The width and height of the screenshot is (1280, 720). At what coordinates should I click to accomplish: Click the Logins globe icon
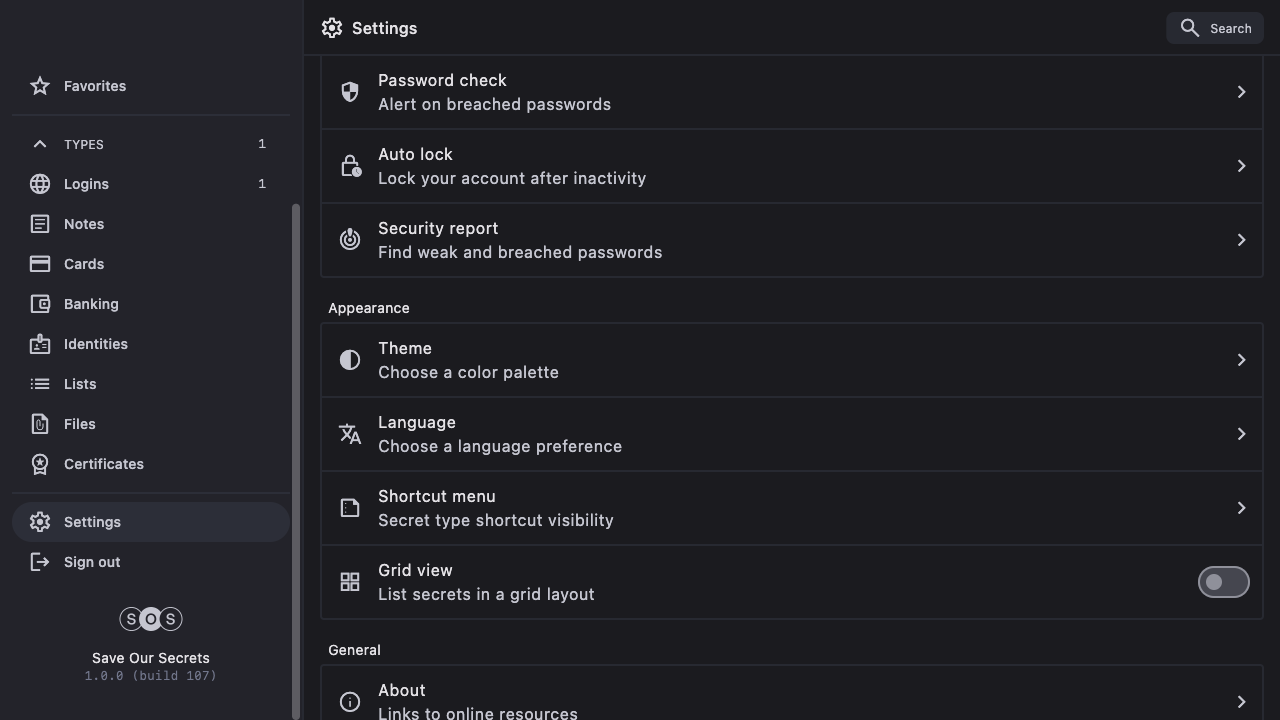click(40, 184)
